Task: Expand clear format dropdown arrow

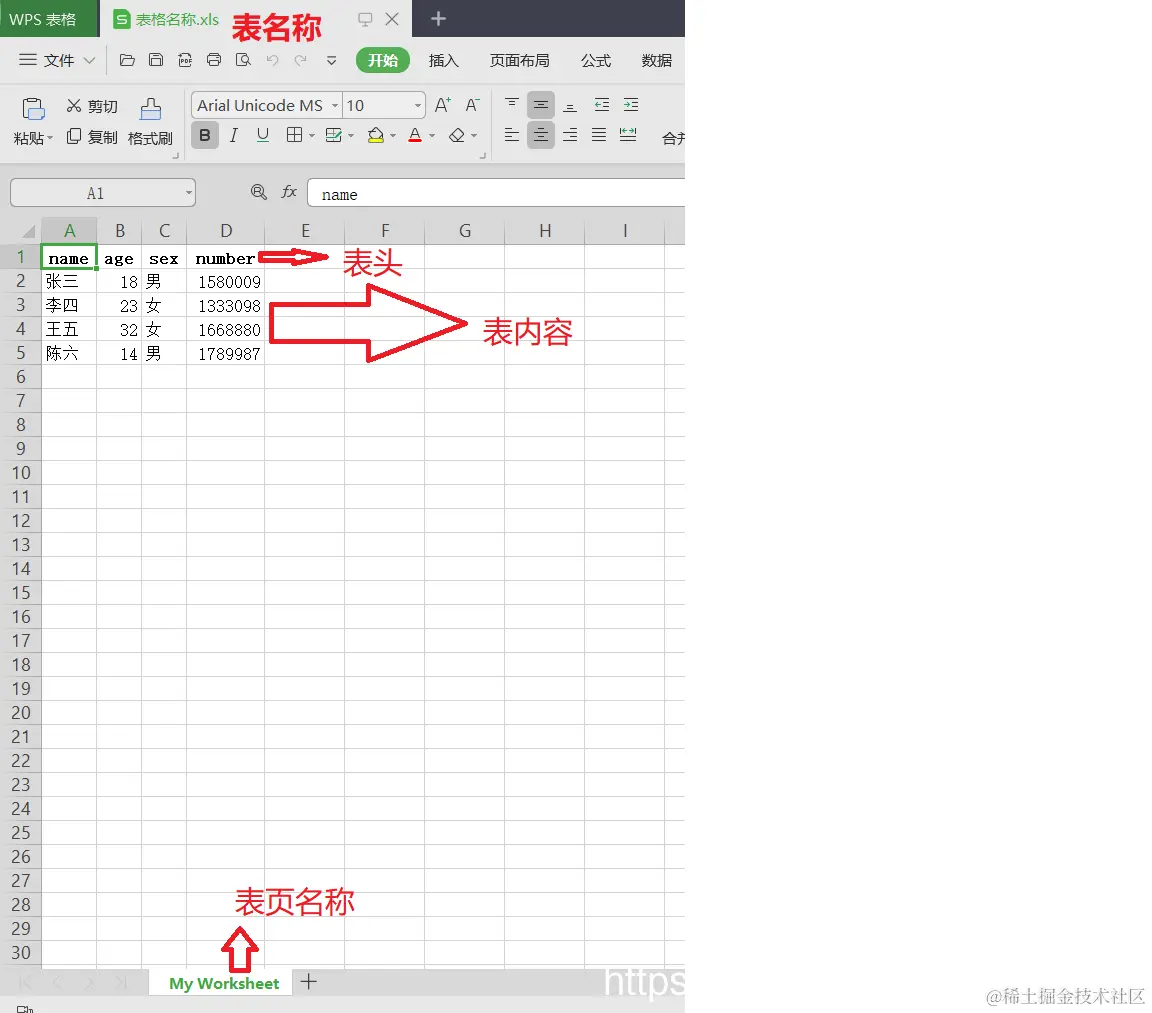Action: (x=474, y=136)
